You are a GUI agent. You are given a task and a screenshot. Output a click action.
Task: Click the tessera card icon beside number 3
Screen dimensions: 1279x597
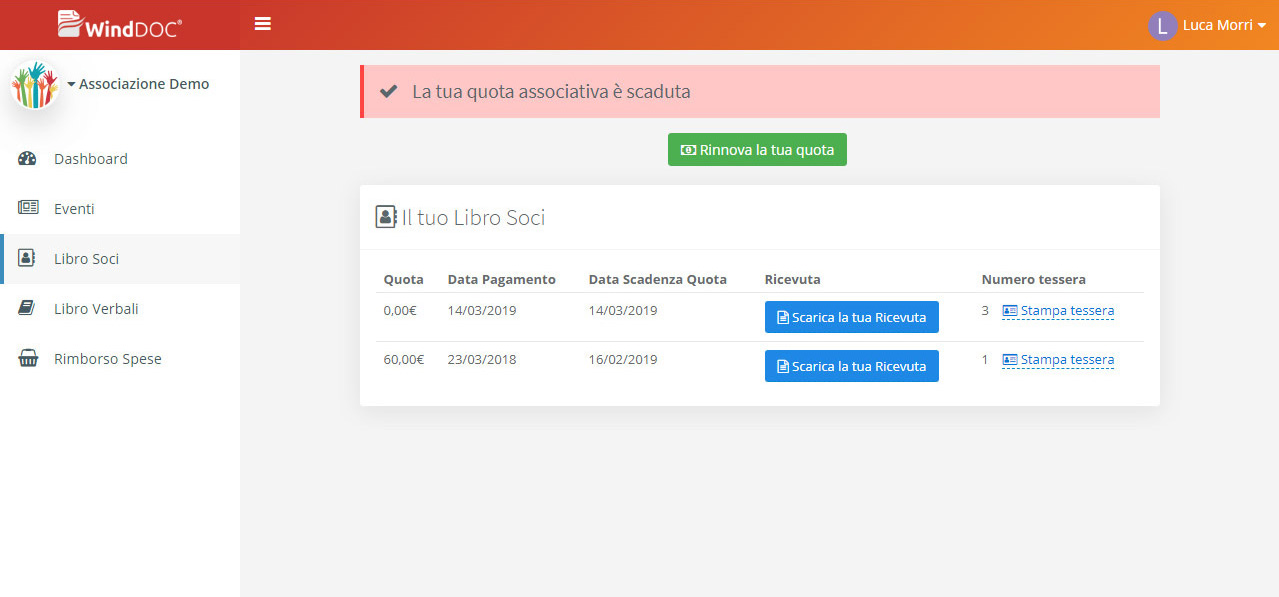tap(1009, 310)
